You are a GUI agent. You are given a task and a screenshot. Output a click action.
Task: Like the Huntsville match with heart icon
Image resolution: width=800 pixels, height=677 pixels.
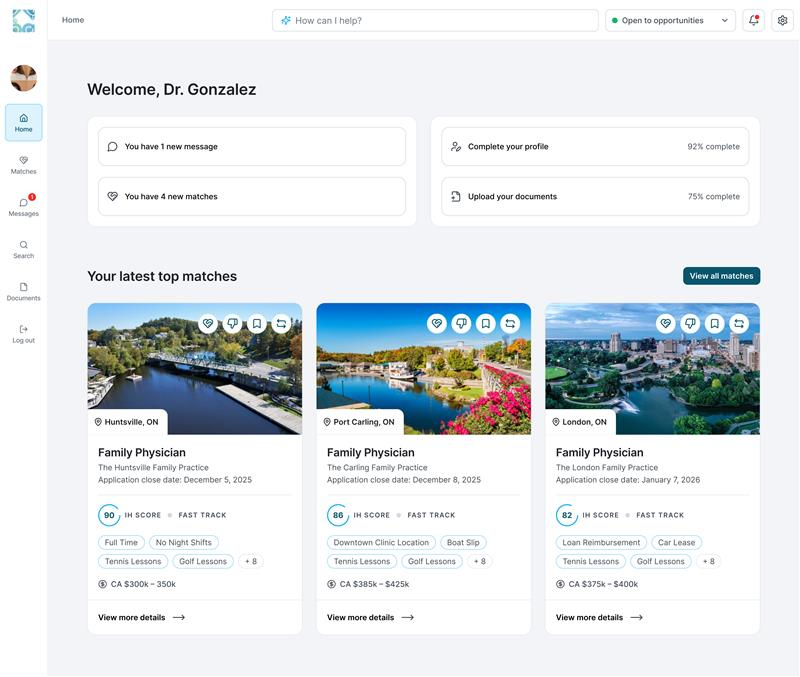point(208,323)
